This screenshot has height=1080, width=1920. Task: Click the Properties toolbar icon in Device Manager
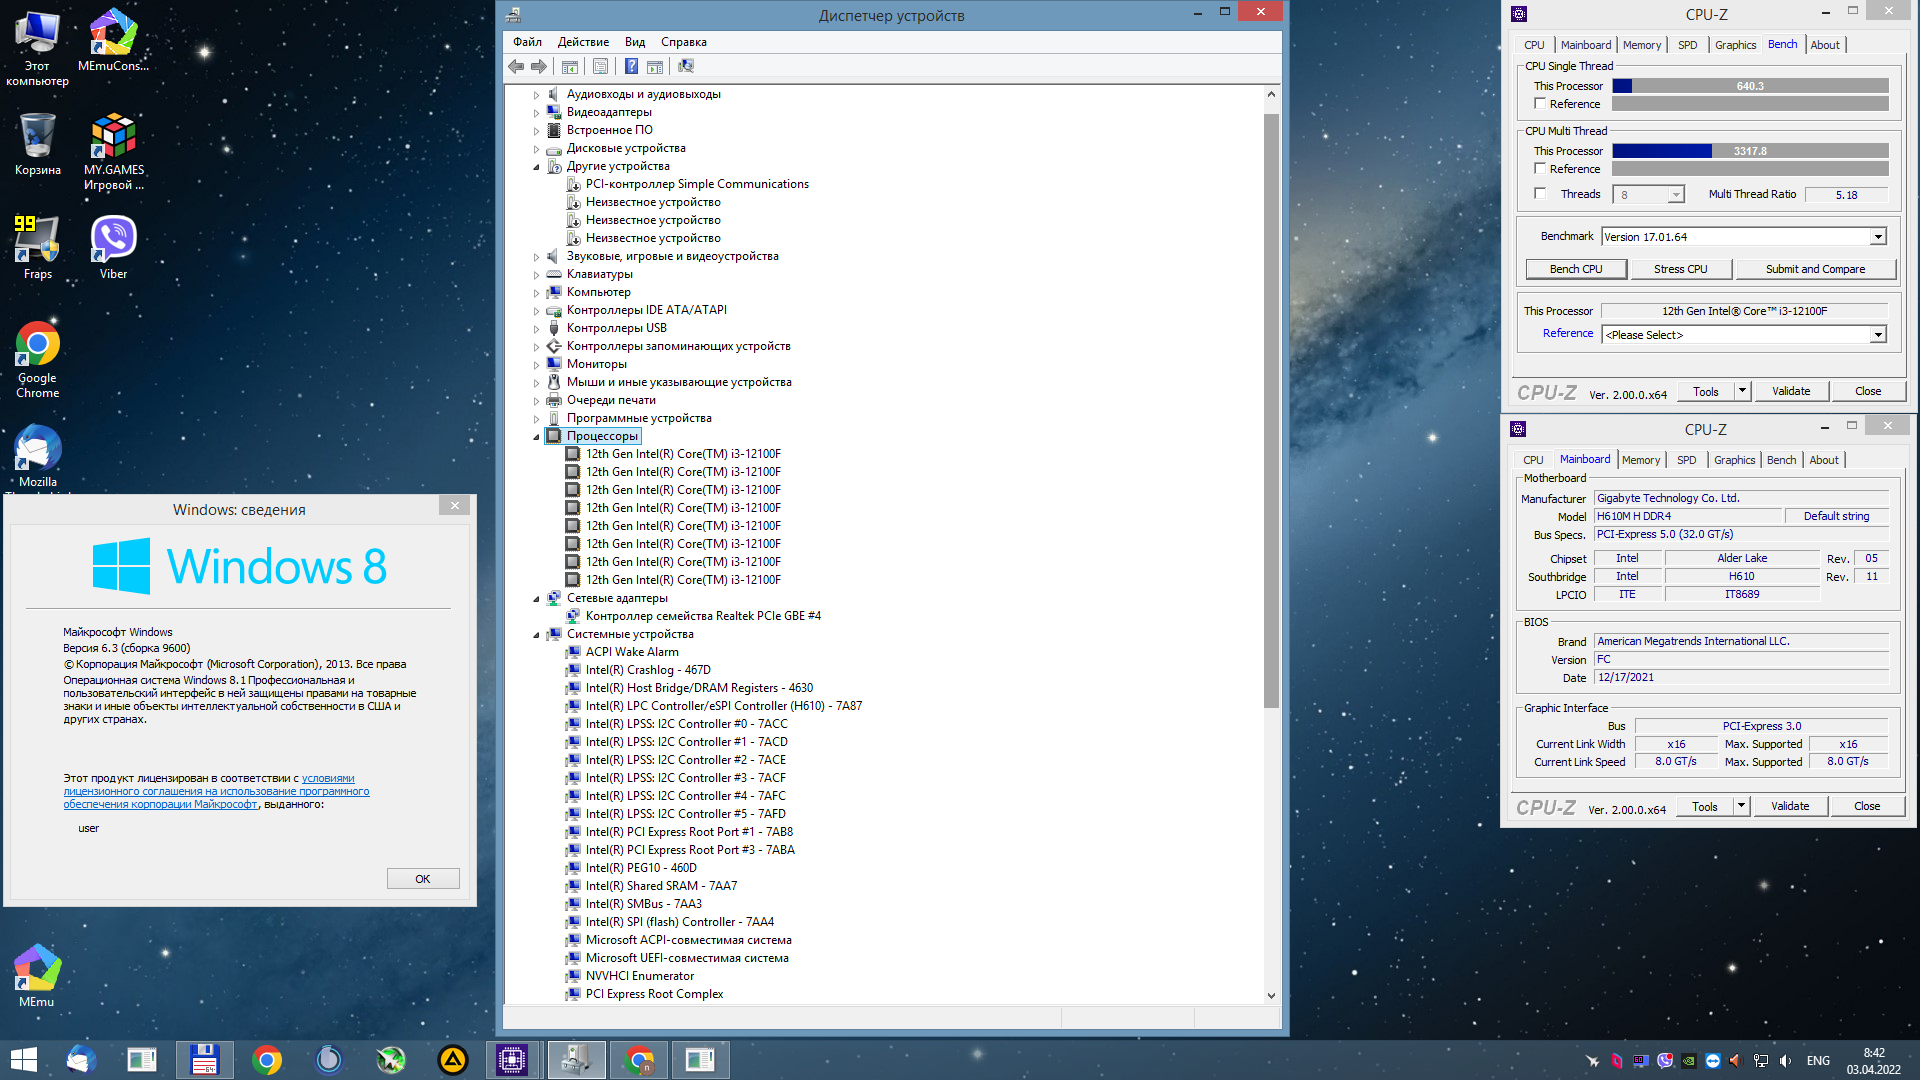[600, 66]
